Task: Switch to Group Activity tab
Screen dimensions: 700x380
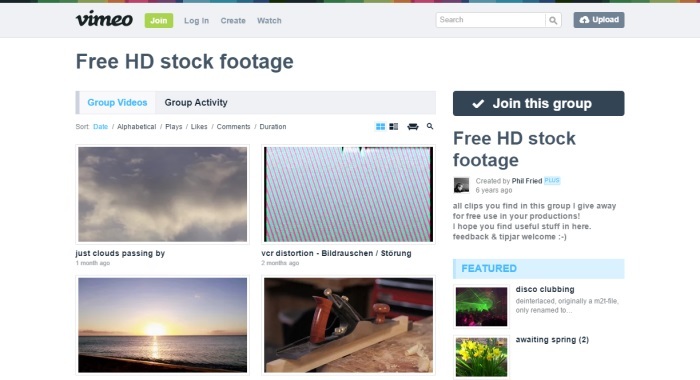Action: point(196,103)
